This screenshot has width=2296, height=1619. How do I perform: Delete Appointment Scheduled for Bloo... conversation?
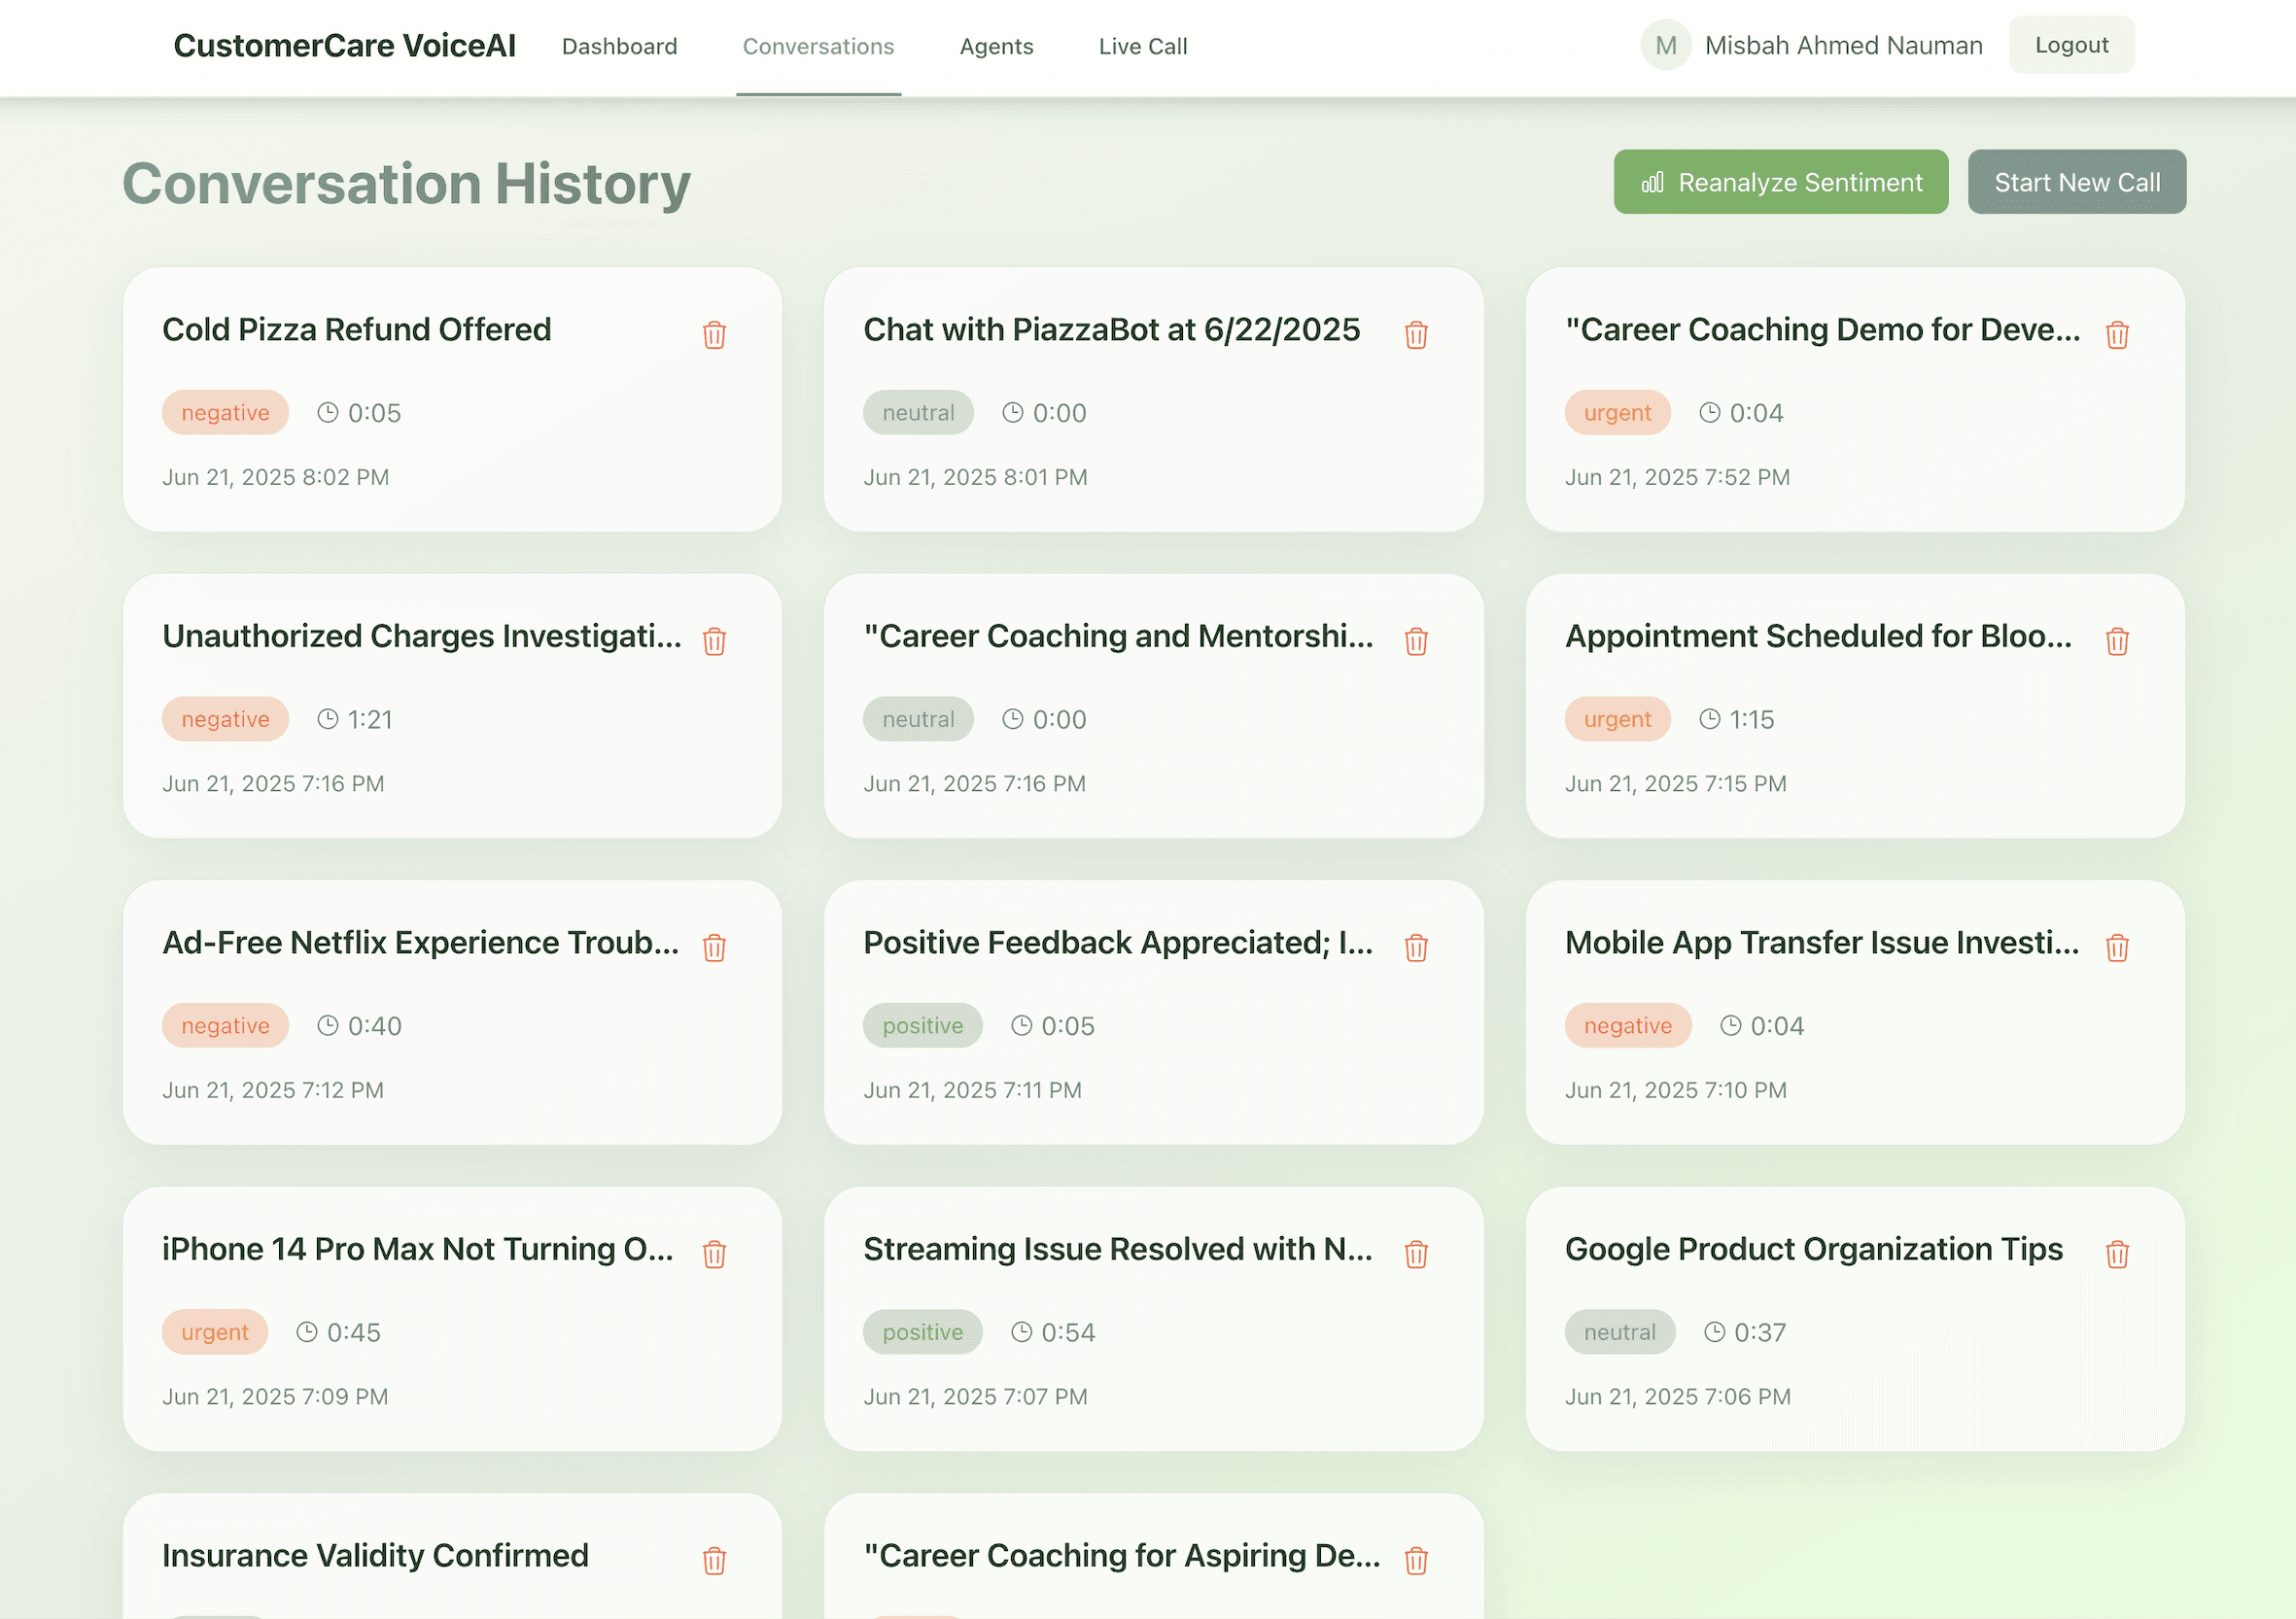click(2117, 640)
